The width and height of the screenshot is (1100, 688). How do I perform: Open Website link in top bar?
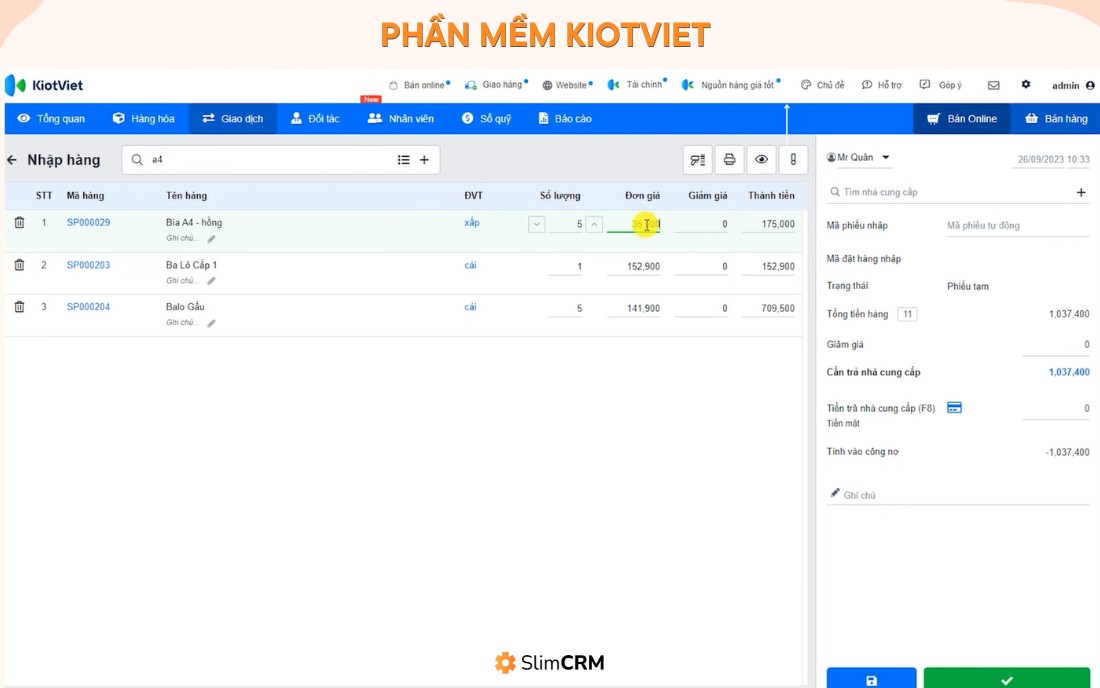[x=567, y=85]
